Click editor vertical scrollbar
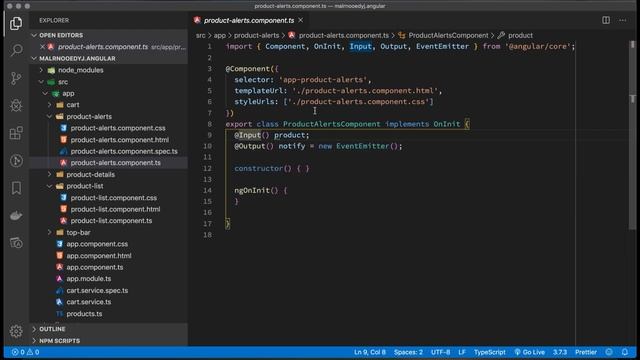The width and height of the screenshot is (640, 360). point(632,135)
